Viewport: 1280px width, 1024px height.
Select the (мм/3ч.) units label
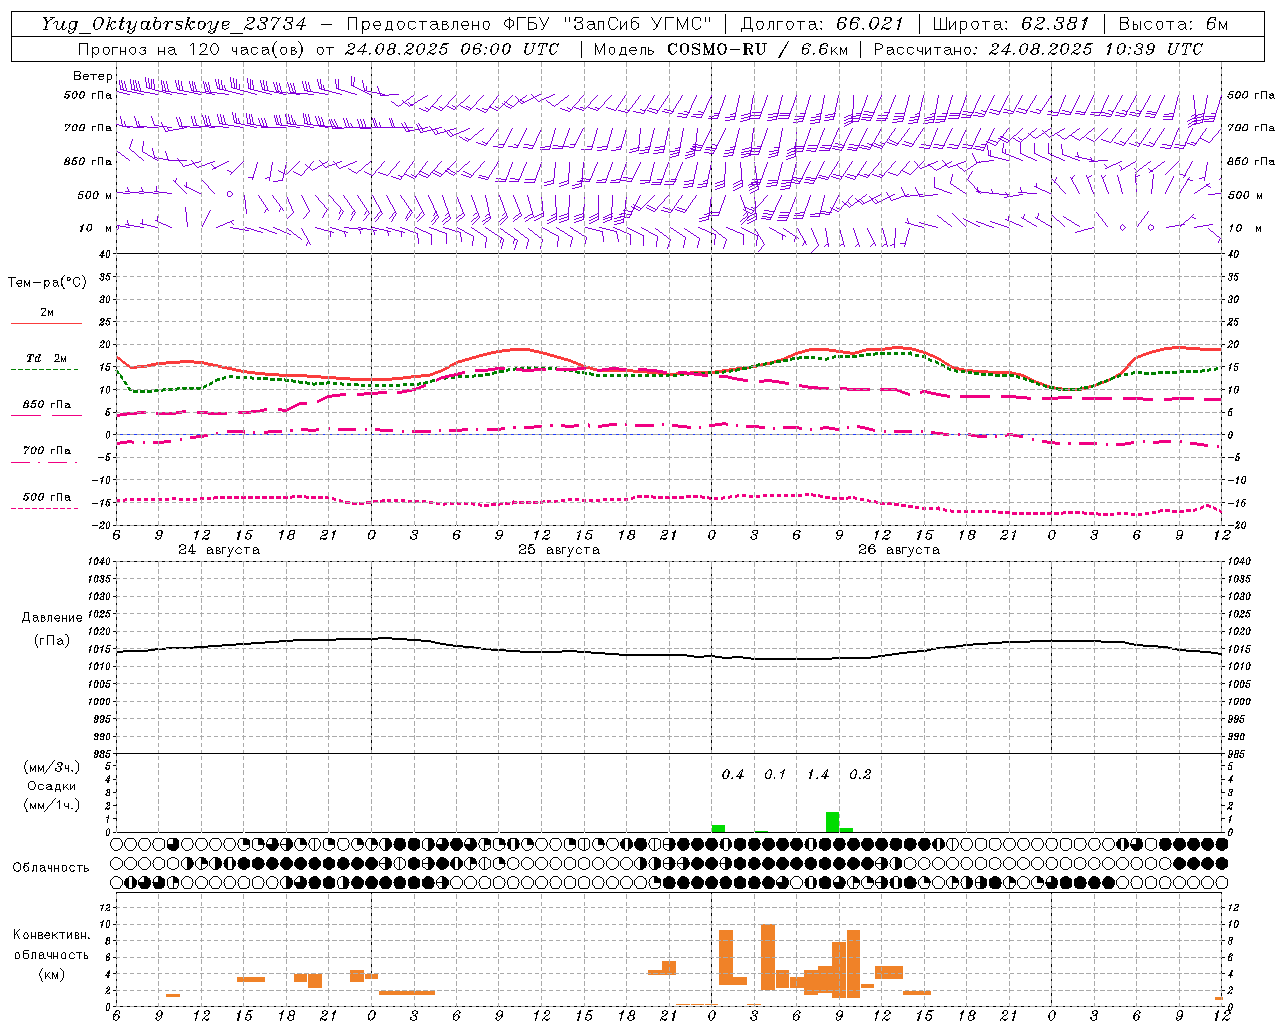52,768
